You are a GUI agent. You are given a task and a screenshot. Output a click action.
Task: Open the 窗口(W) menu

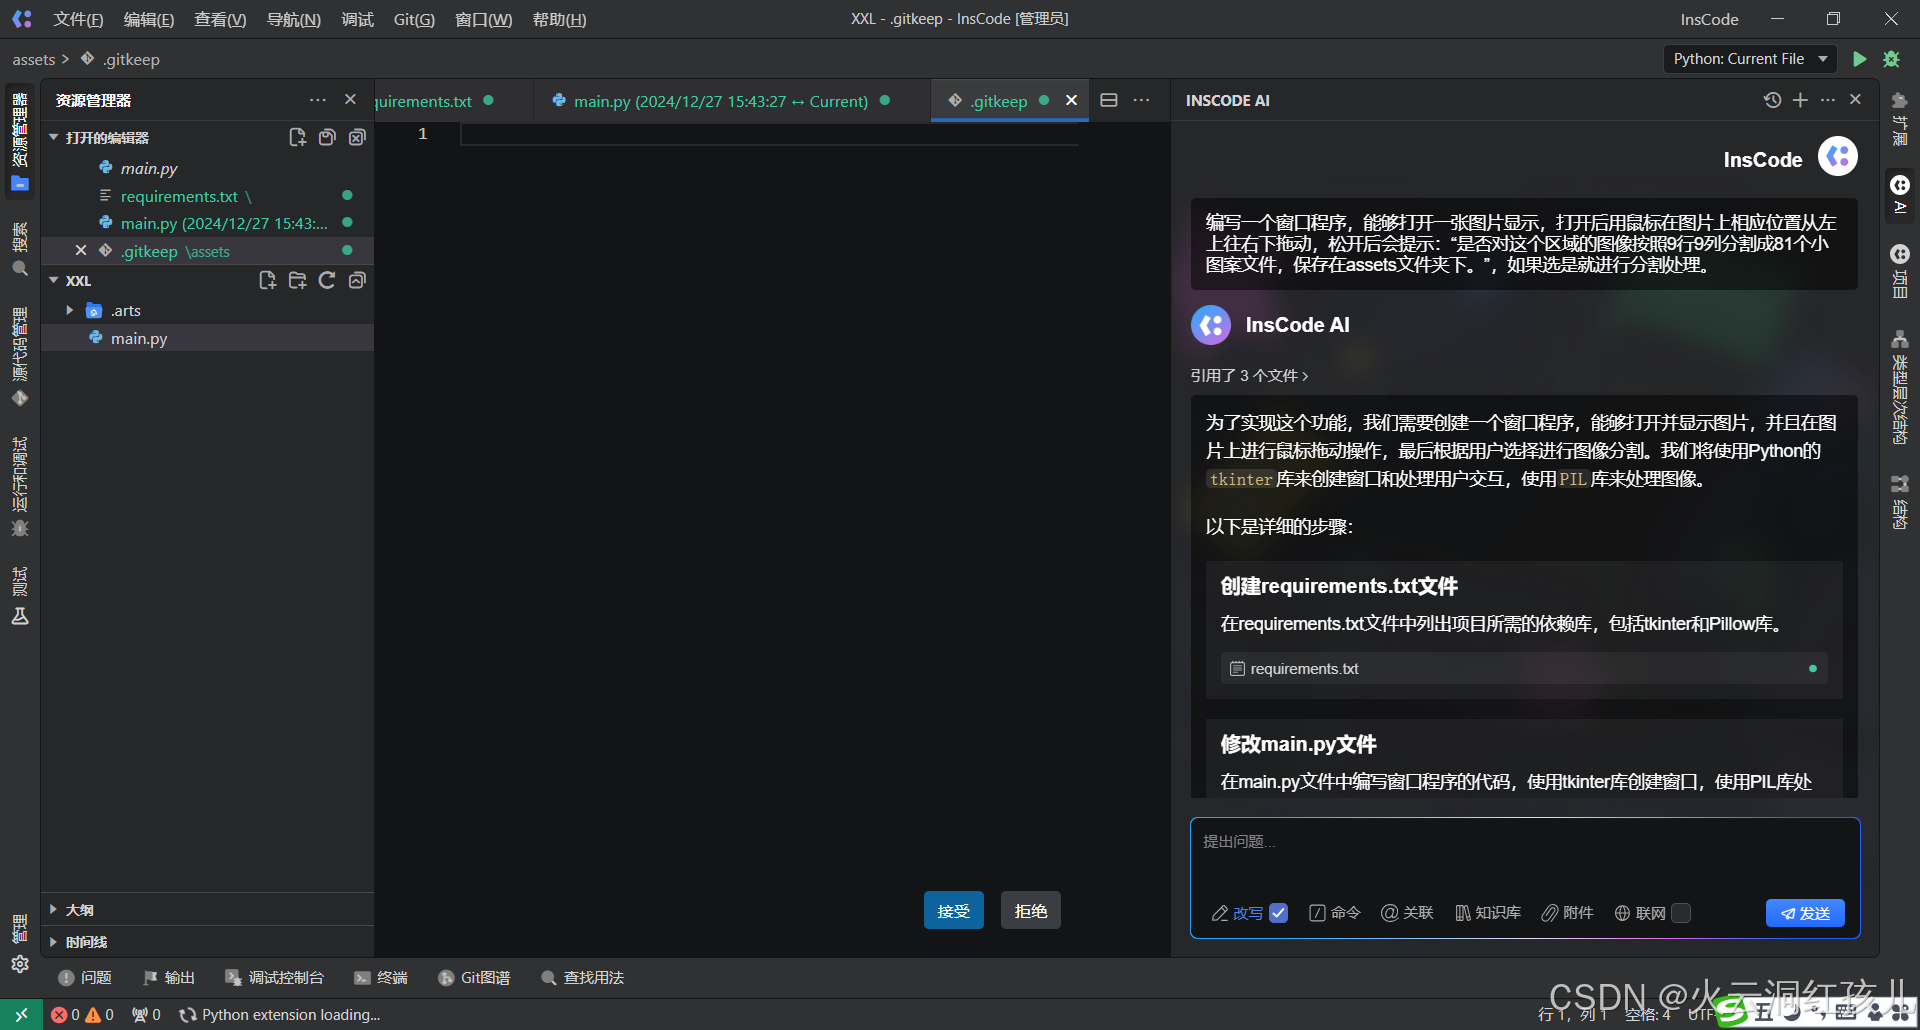483,19
